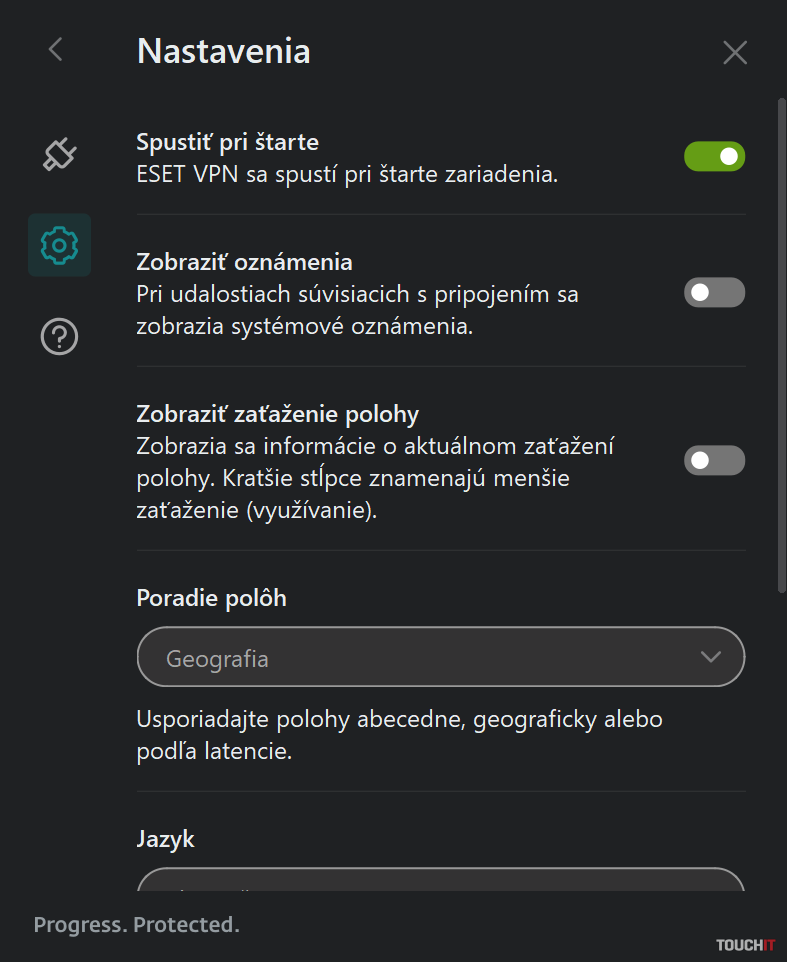Open the Jazyk language dropdown
Screen dimensions: 787x962
point(440,884)
